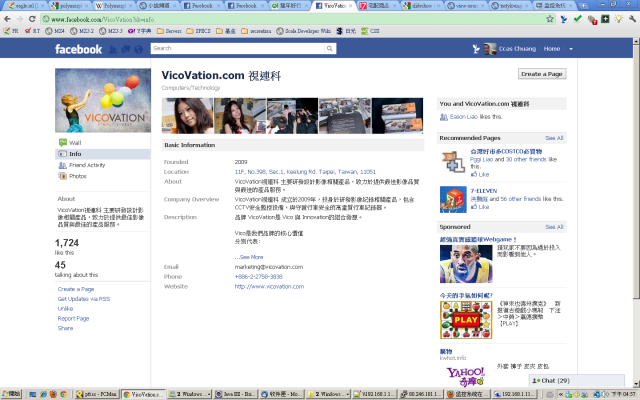This screenshot has height=400, width=640.
Task: Click the Share link in sidebar
Action: (65, 328)
